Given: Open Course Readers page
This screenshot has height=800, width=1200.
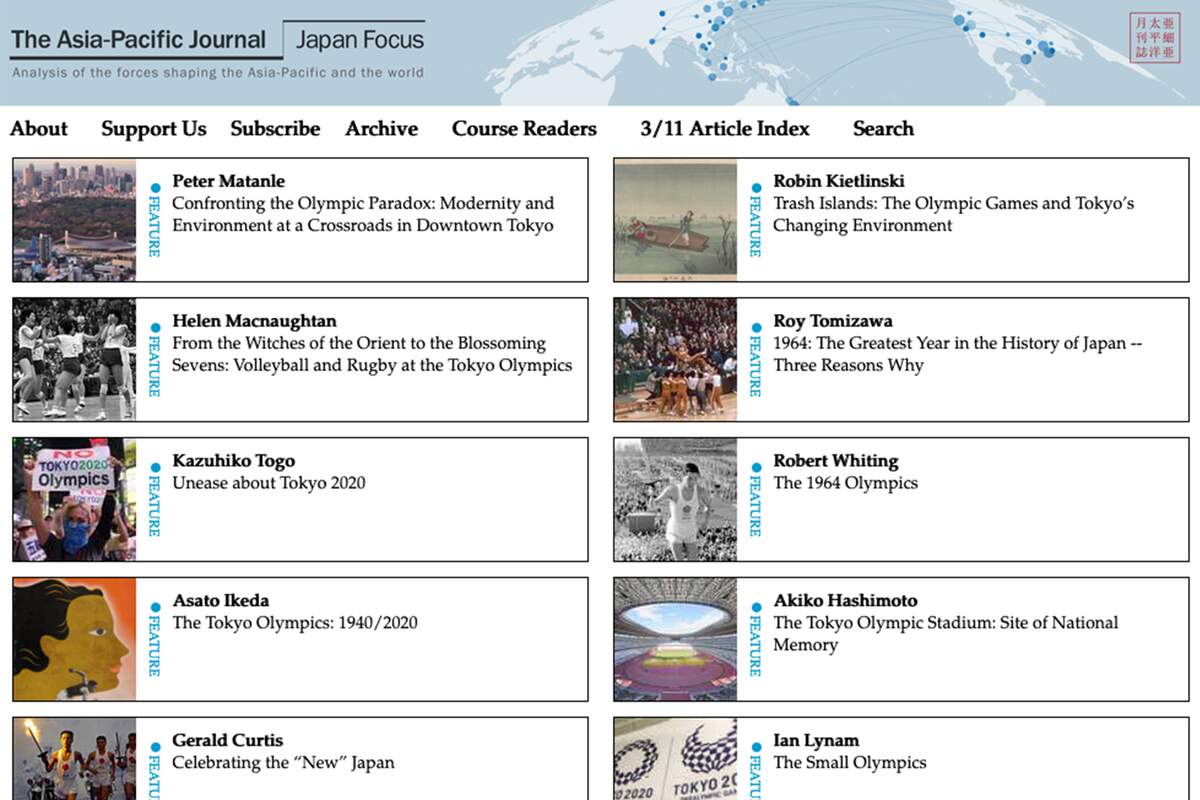Looking at the screenshot, I should pyautogui.click(x=524, y=128).
